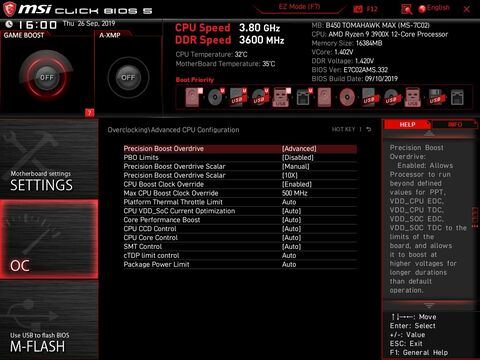Viewport: 480px width, 360px height.
Task: Edit Max CPU Boost Clock Override 500 MHz
Action: 295,193
